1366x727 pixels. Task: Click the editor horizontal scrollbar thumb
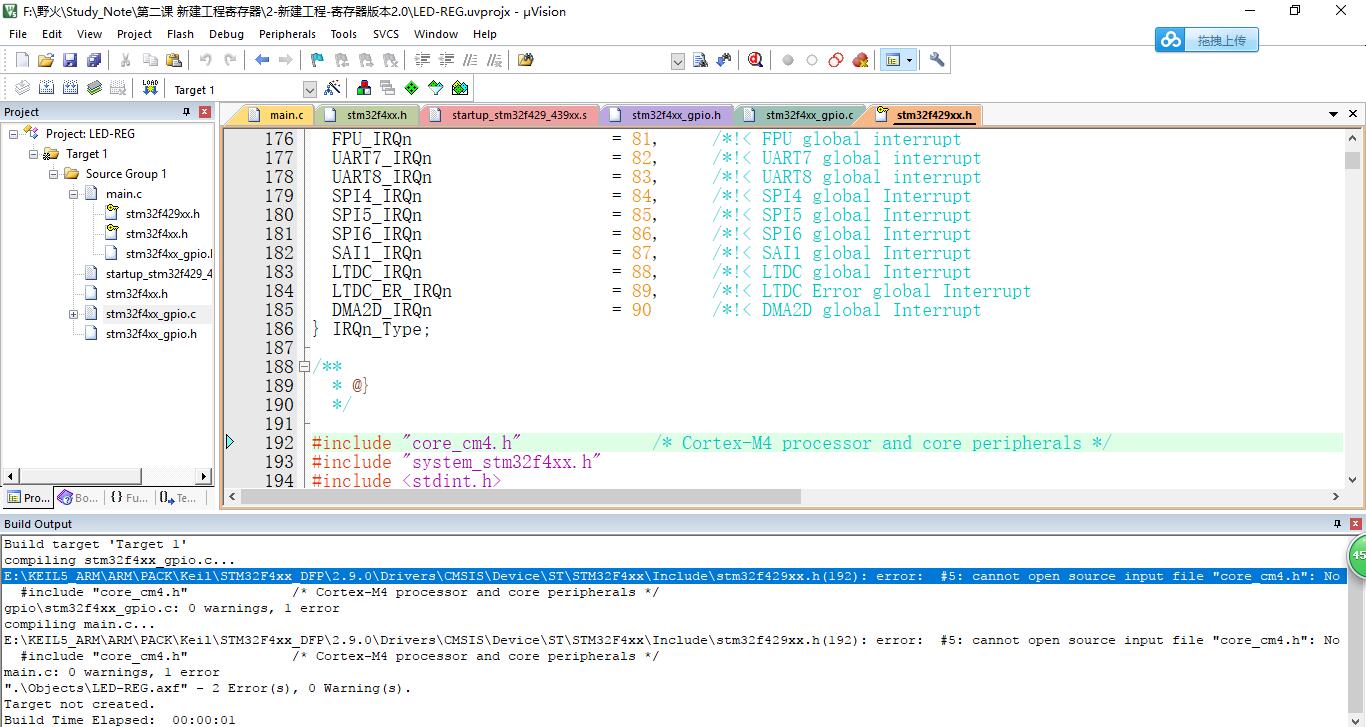tap(520, 497)
